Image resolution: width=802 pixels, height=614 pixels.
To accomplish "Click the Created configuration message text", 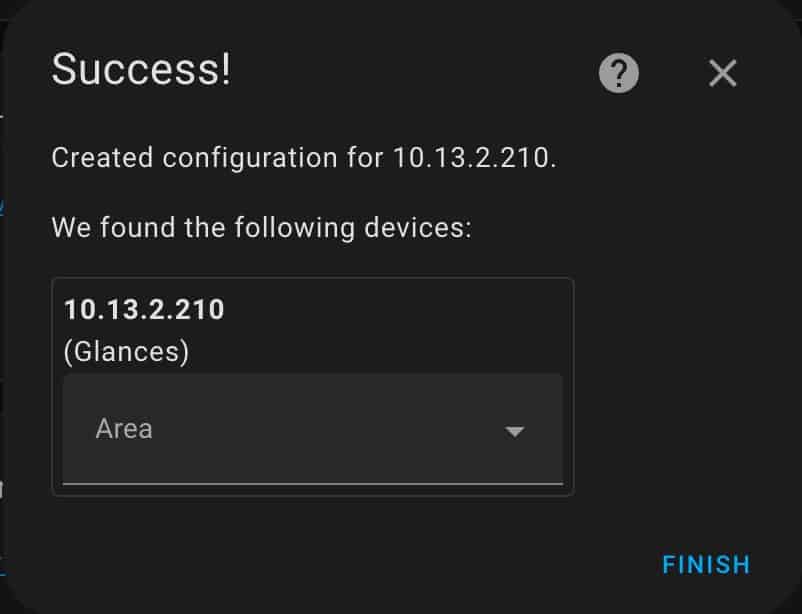I will [x=304, y=158].
